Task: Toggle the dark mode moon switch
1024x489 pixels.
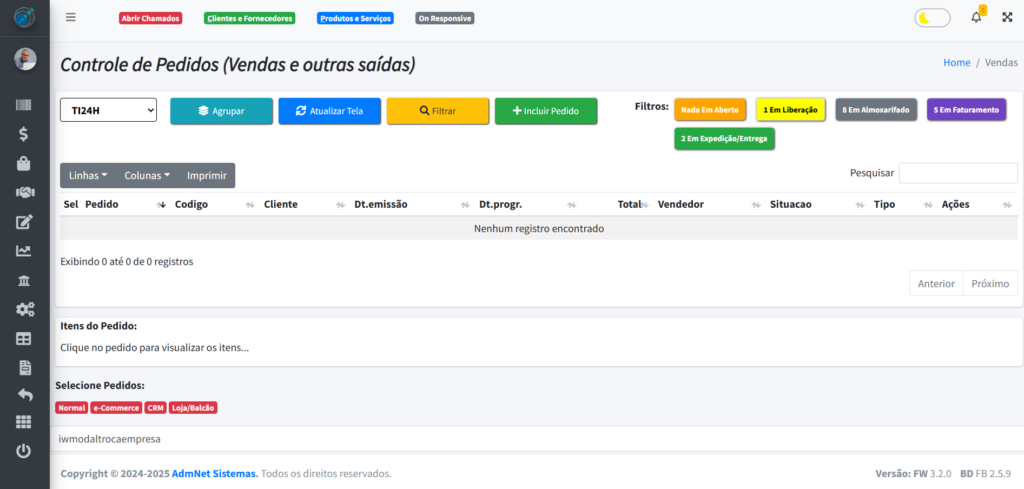Action: [932, 18]
